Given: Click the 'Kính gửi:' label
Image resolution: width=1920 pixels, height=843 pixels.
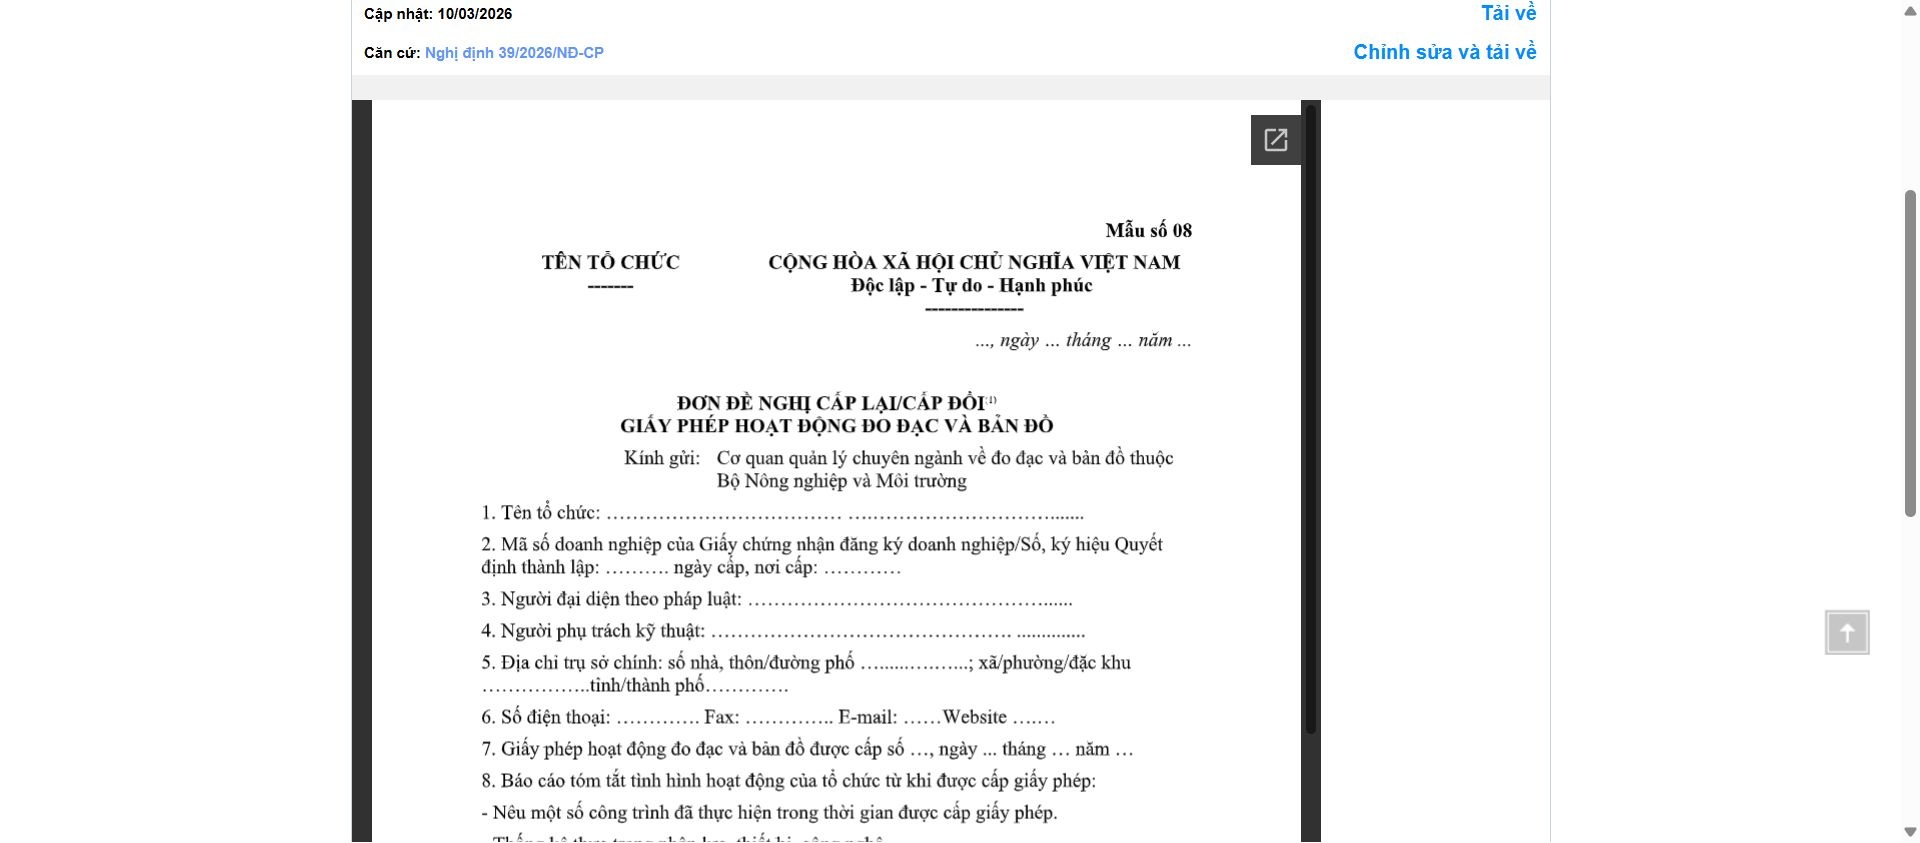Looking at the screenshot, I should (x=662, y=459).
